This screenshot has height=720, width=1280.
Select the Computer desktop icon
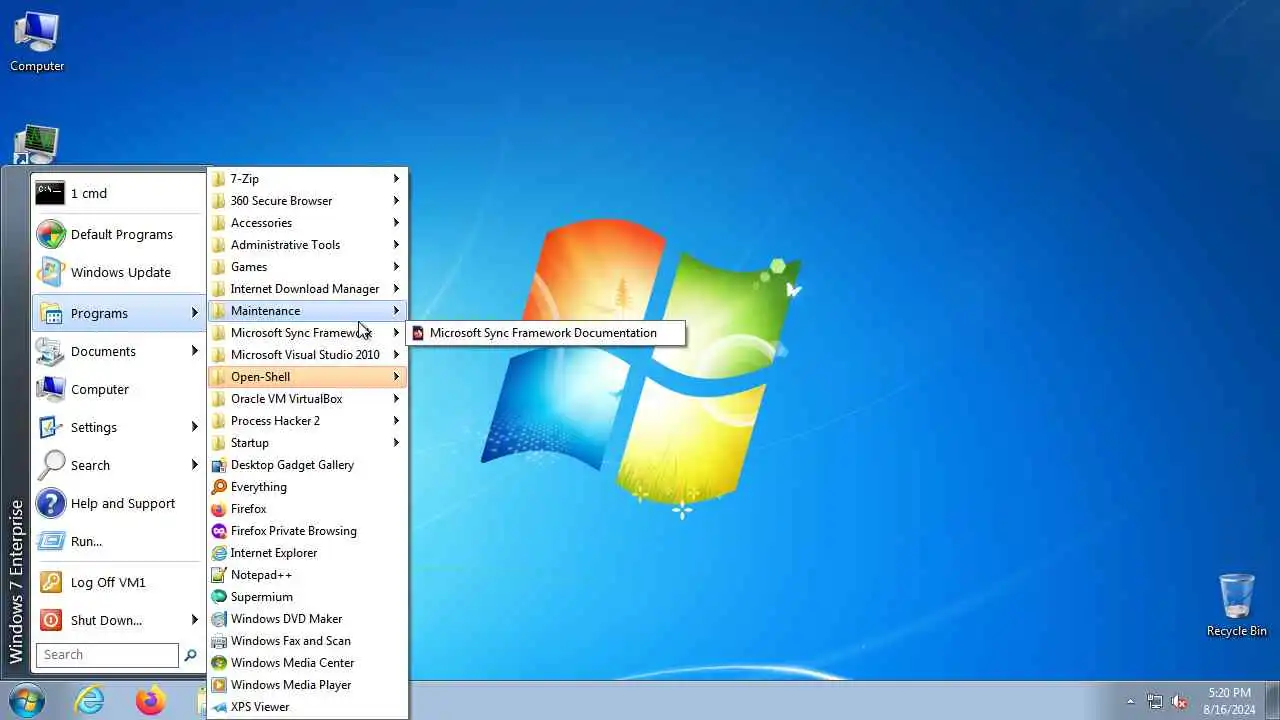pos(37,42)
